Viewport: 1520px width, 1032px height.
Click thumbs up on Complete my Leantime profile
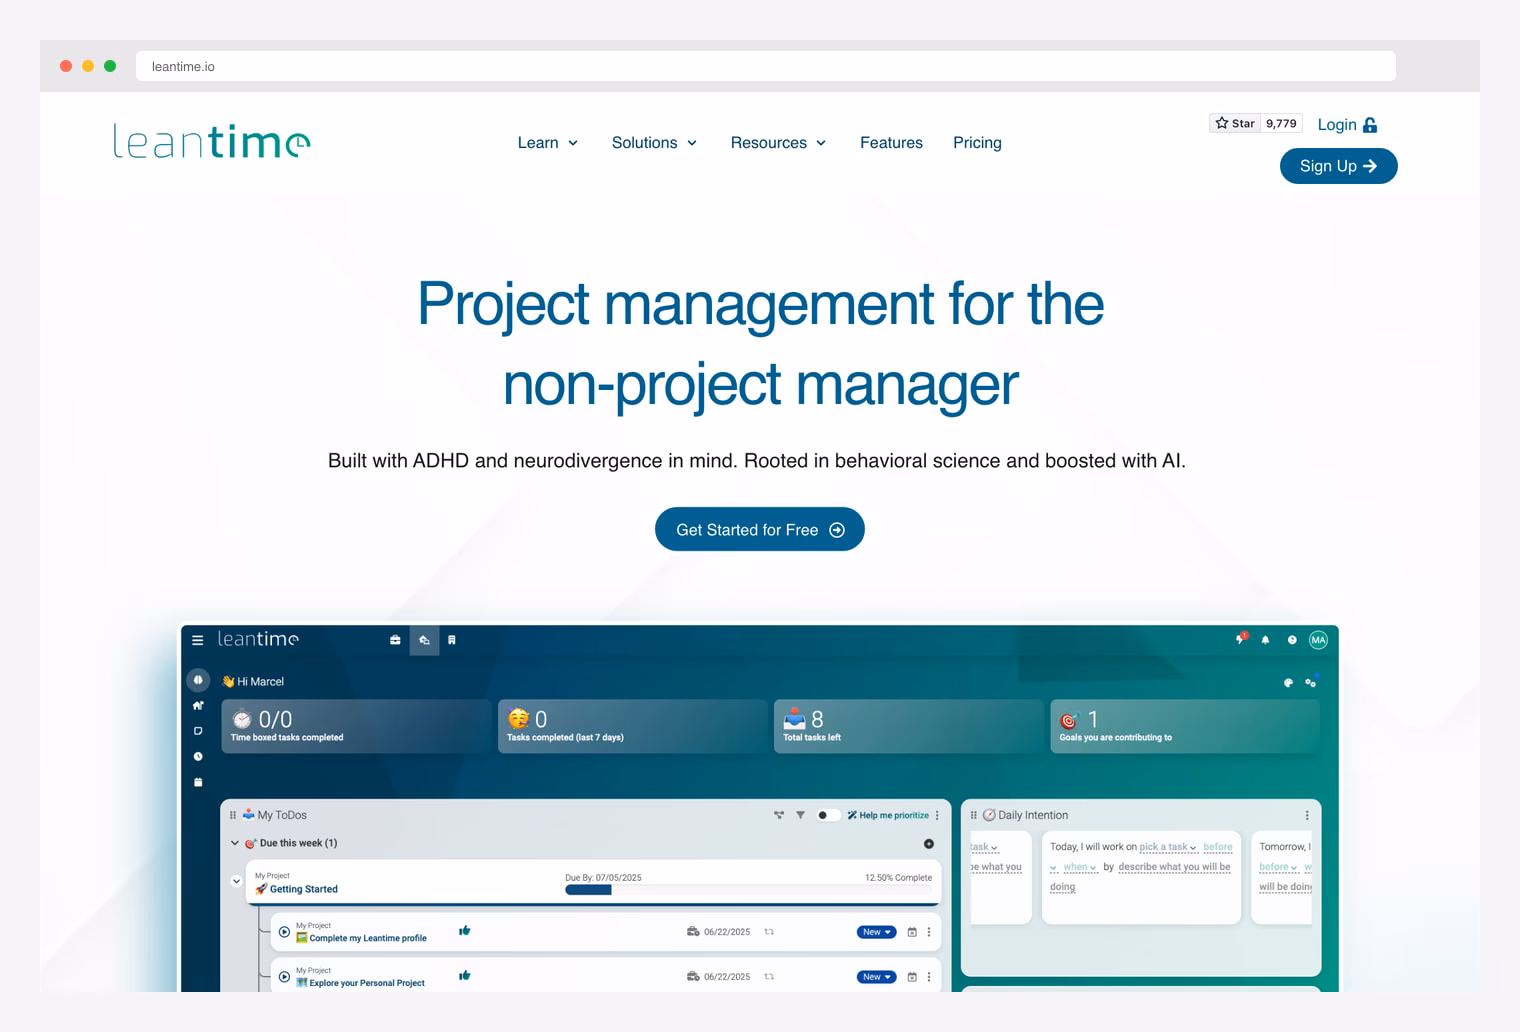coord(465,931)
